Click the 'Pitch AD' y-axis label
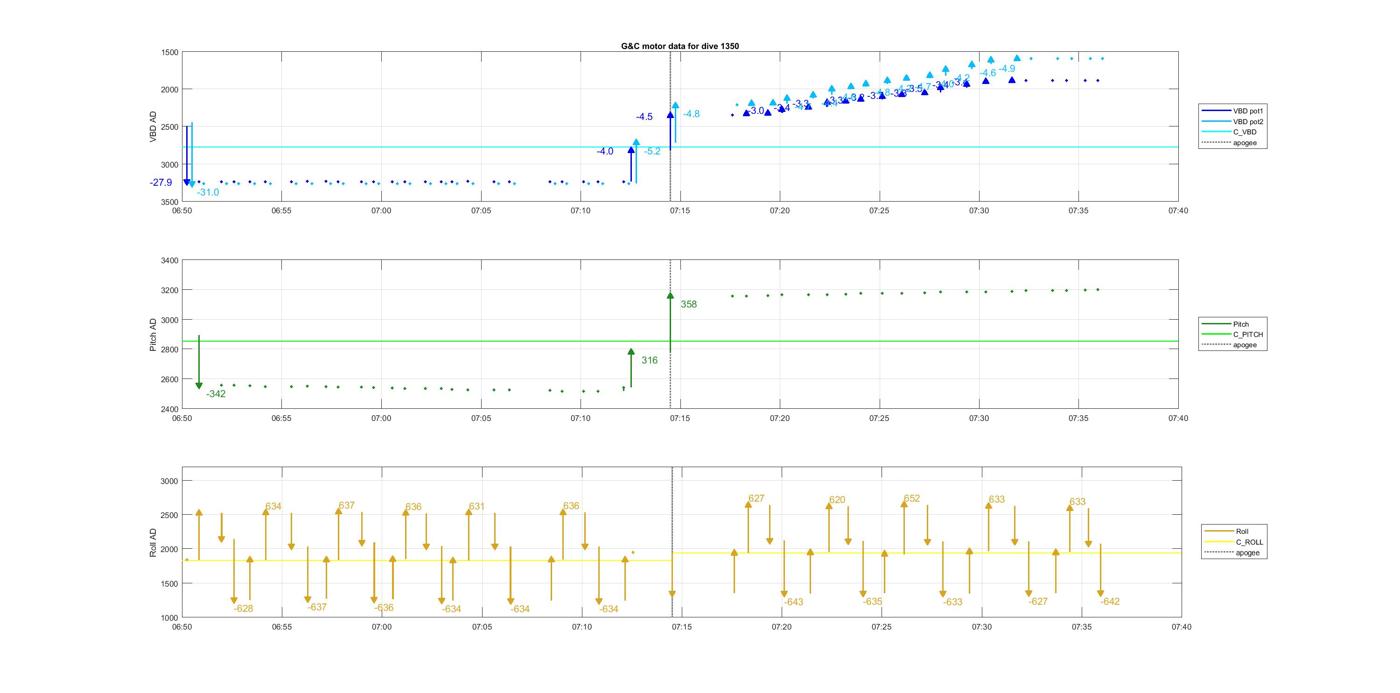Image resolution: width=1400 pixels, height=693 pixels. (153, 334)
